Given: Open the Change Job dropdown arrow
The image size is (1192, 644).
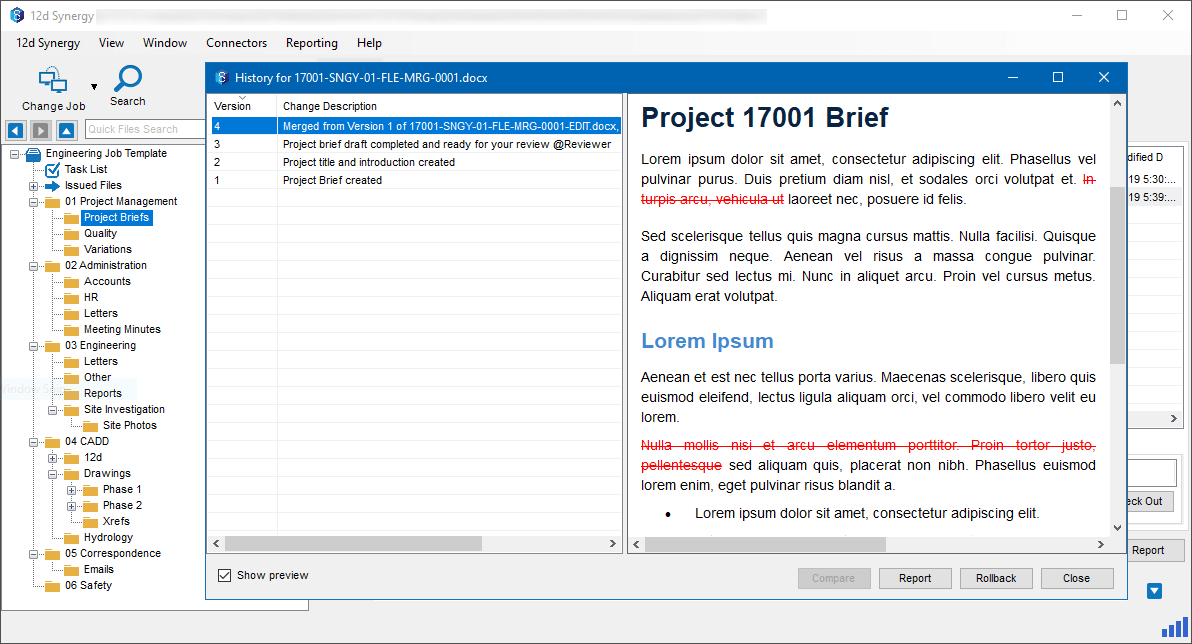Looking at the screenshot, I should click(x=94, y=87).
